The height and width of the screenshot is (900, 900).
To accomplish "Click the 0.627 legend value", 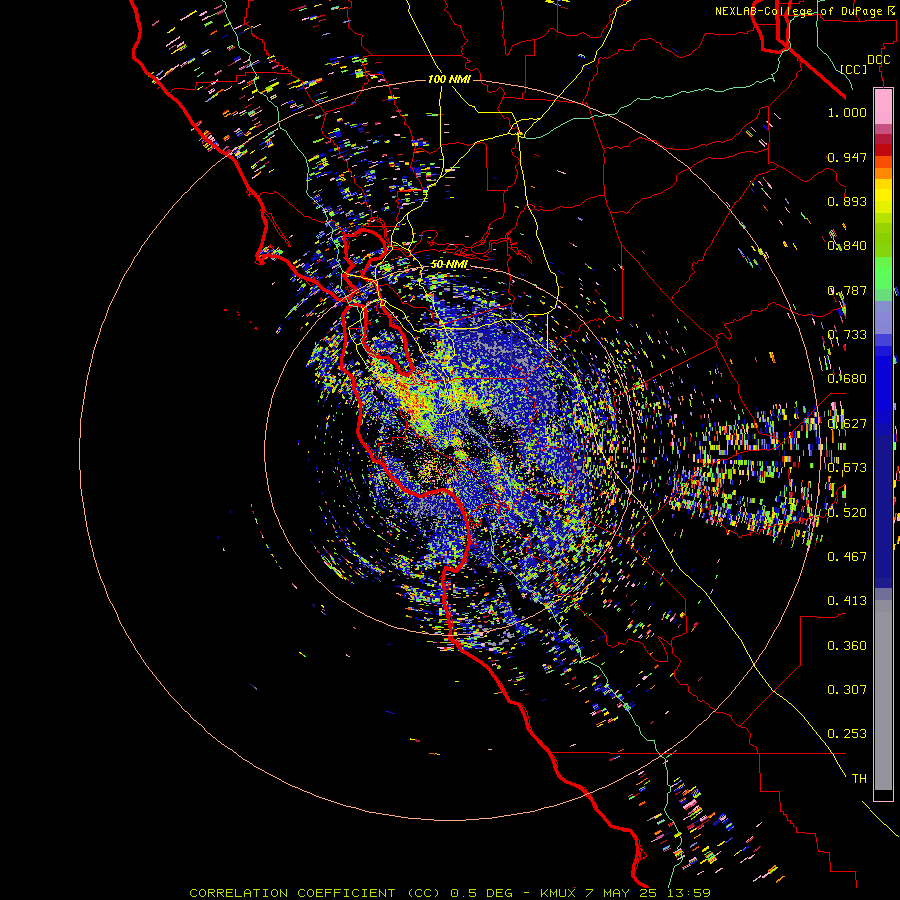I will click(847, 424).
